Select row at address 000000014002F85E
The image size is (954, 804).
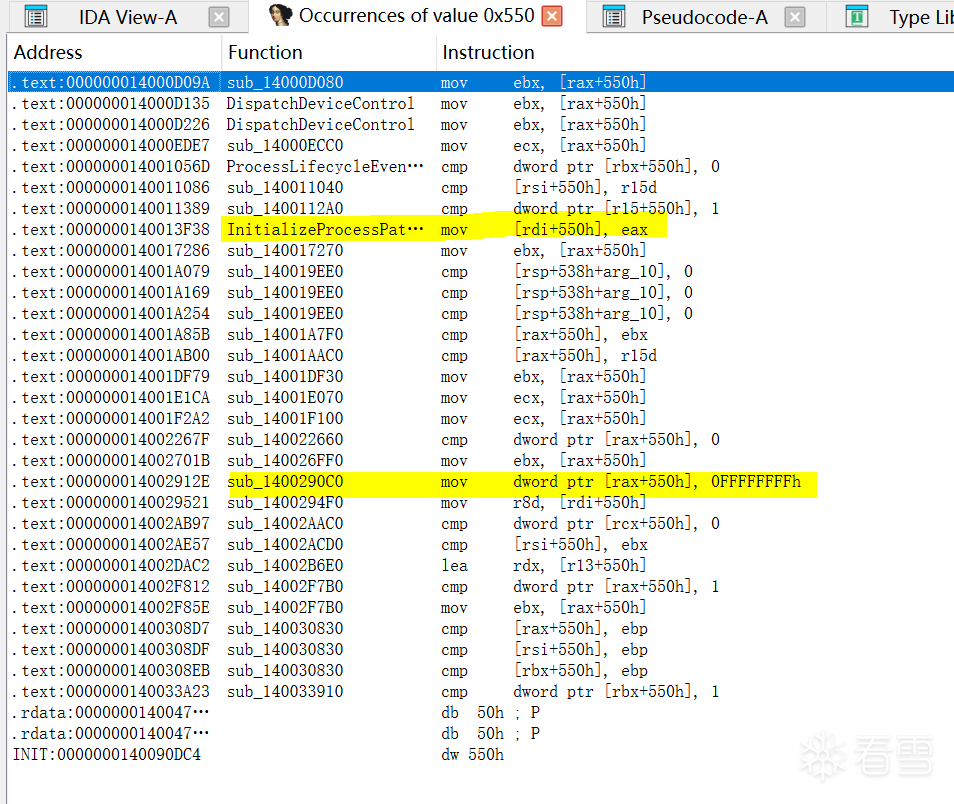[481, 607]
